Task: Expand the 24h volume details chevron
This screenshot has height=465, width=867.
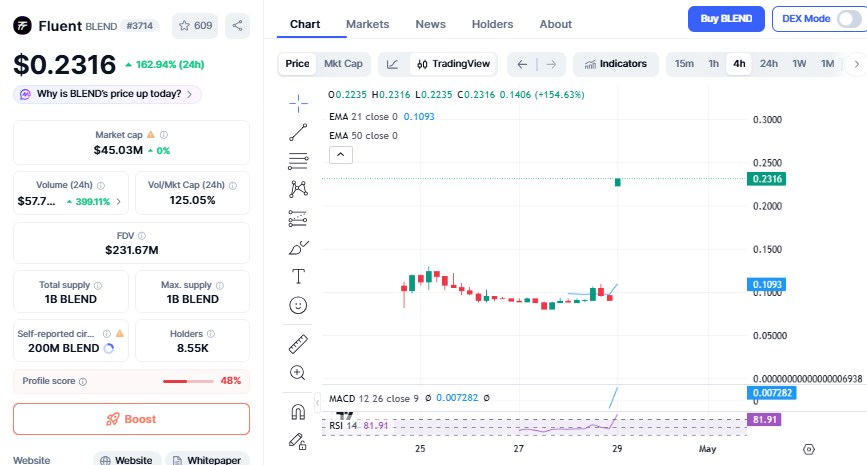Action: tap(120, 201)
